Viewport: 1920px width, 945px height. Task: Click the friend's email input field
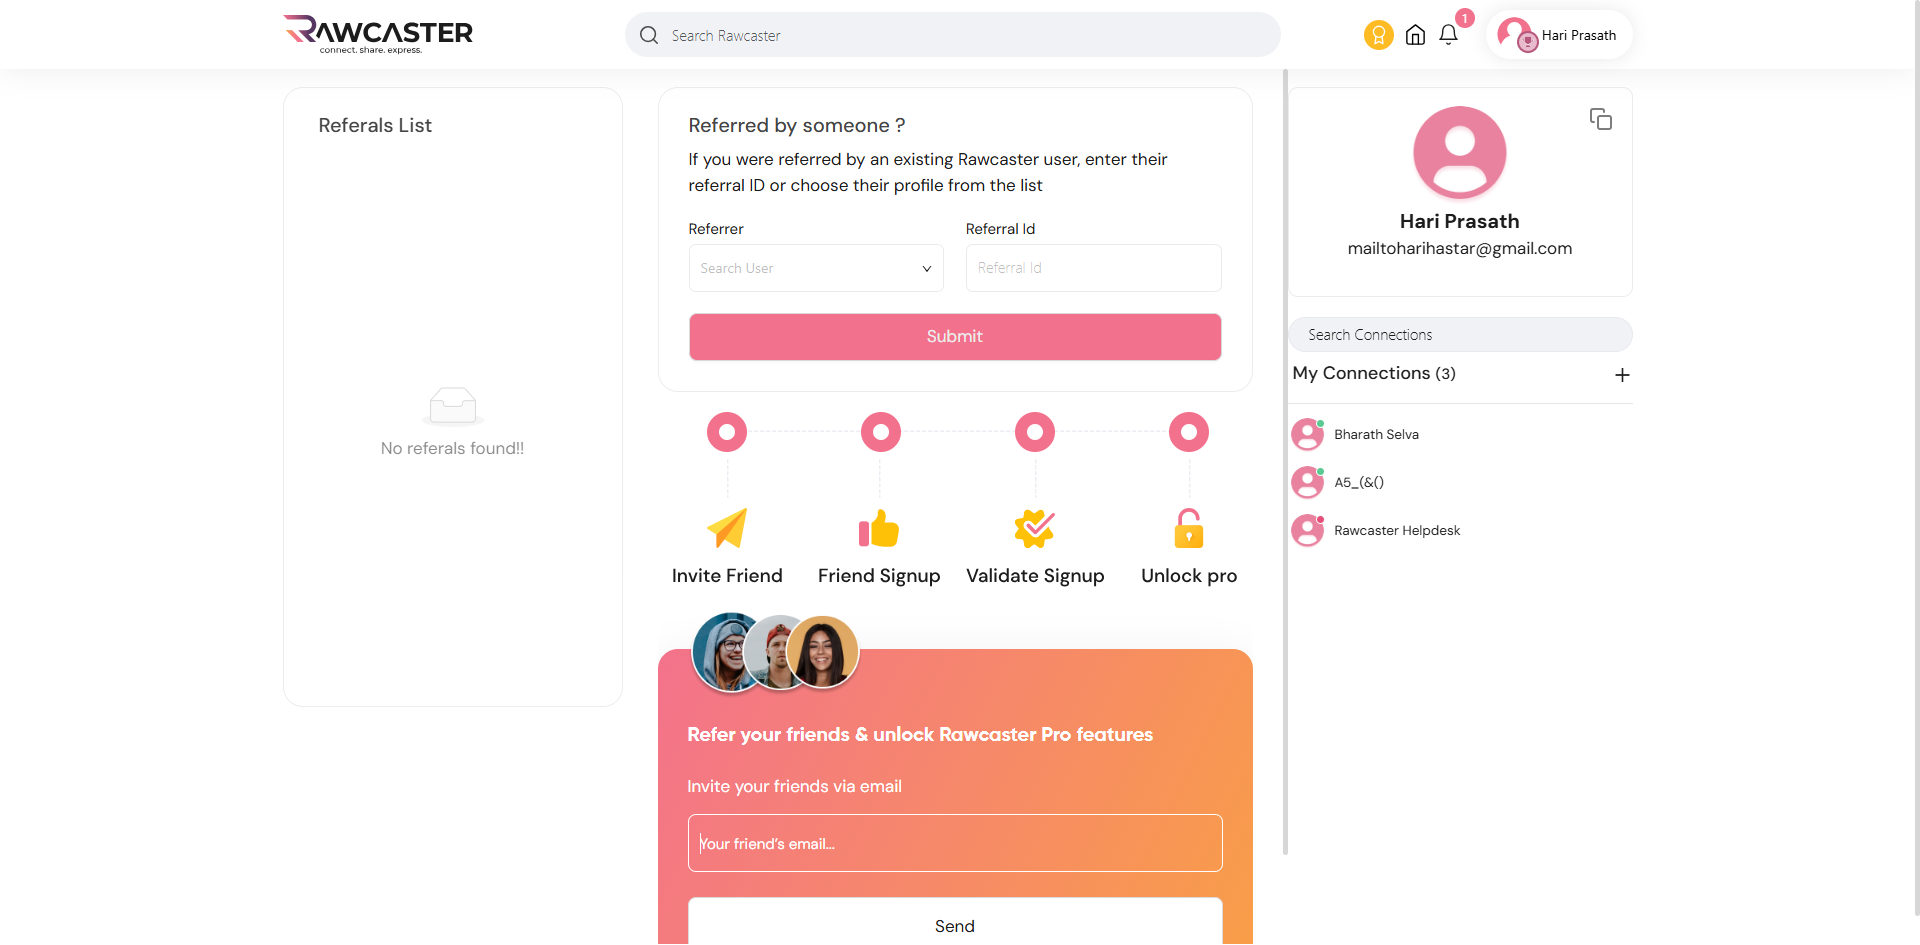(x=954, y=843)
